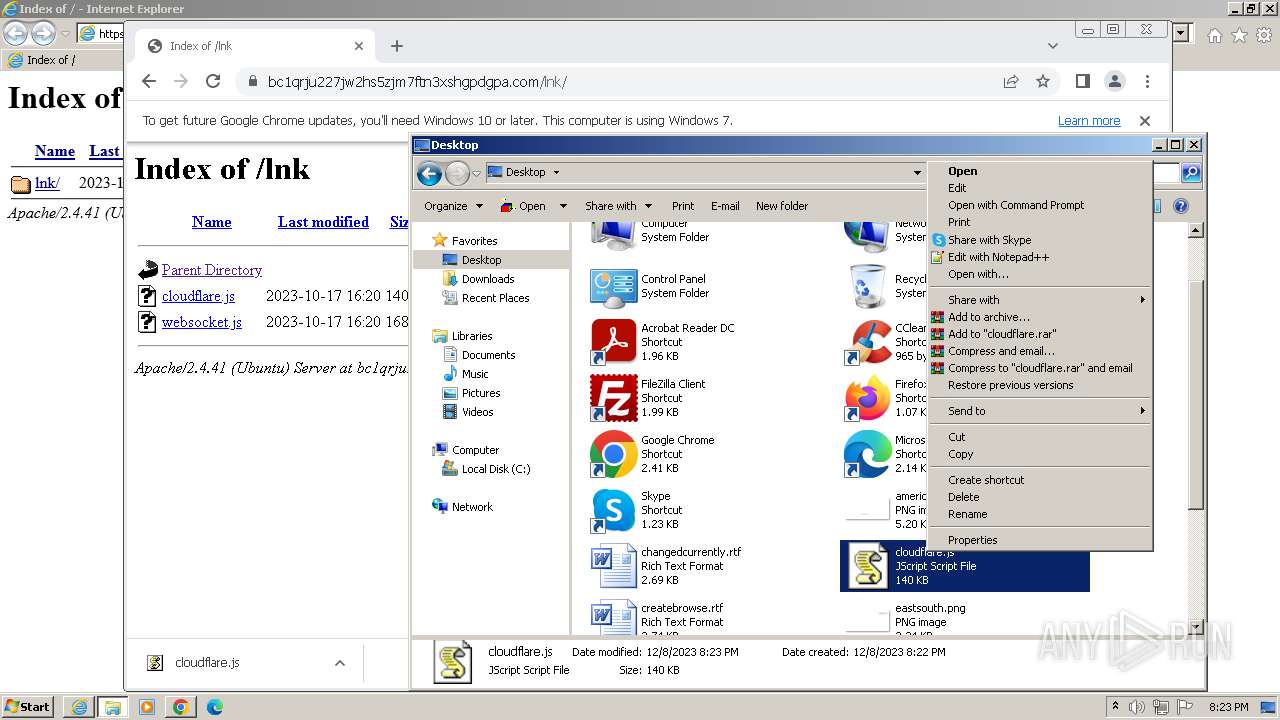Click the New folder toolbar button

[782, 206]
